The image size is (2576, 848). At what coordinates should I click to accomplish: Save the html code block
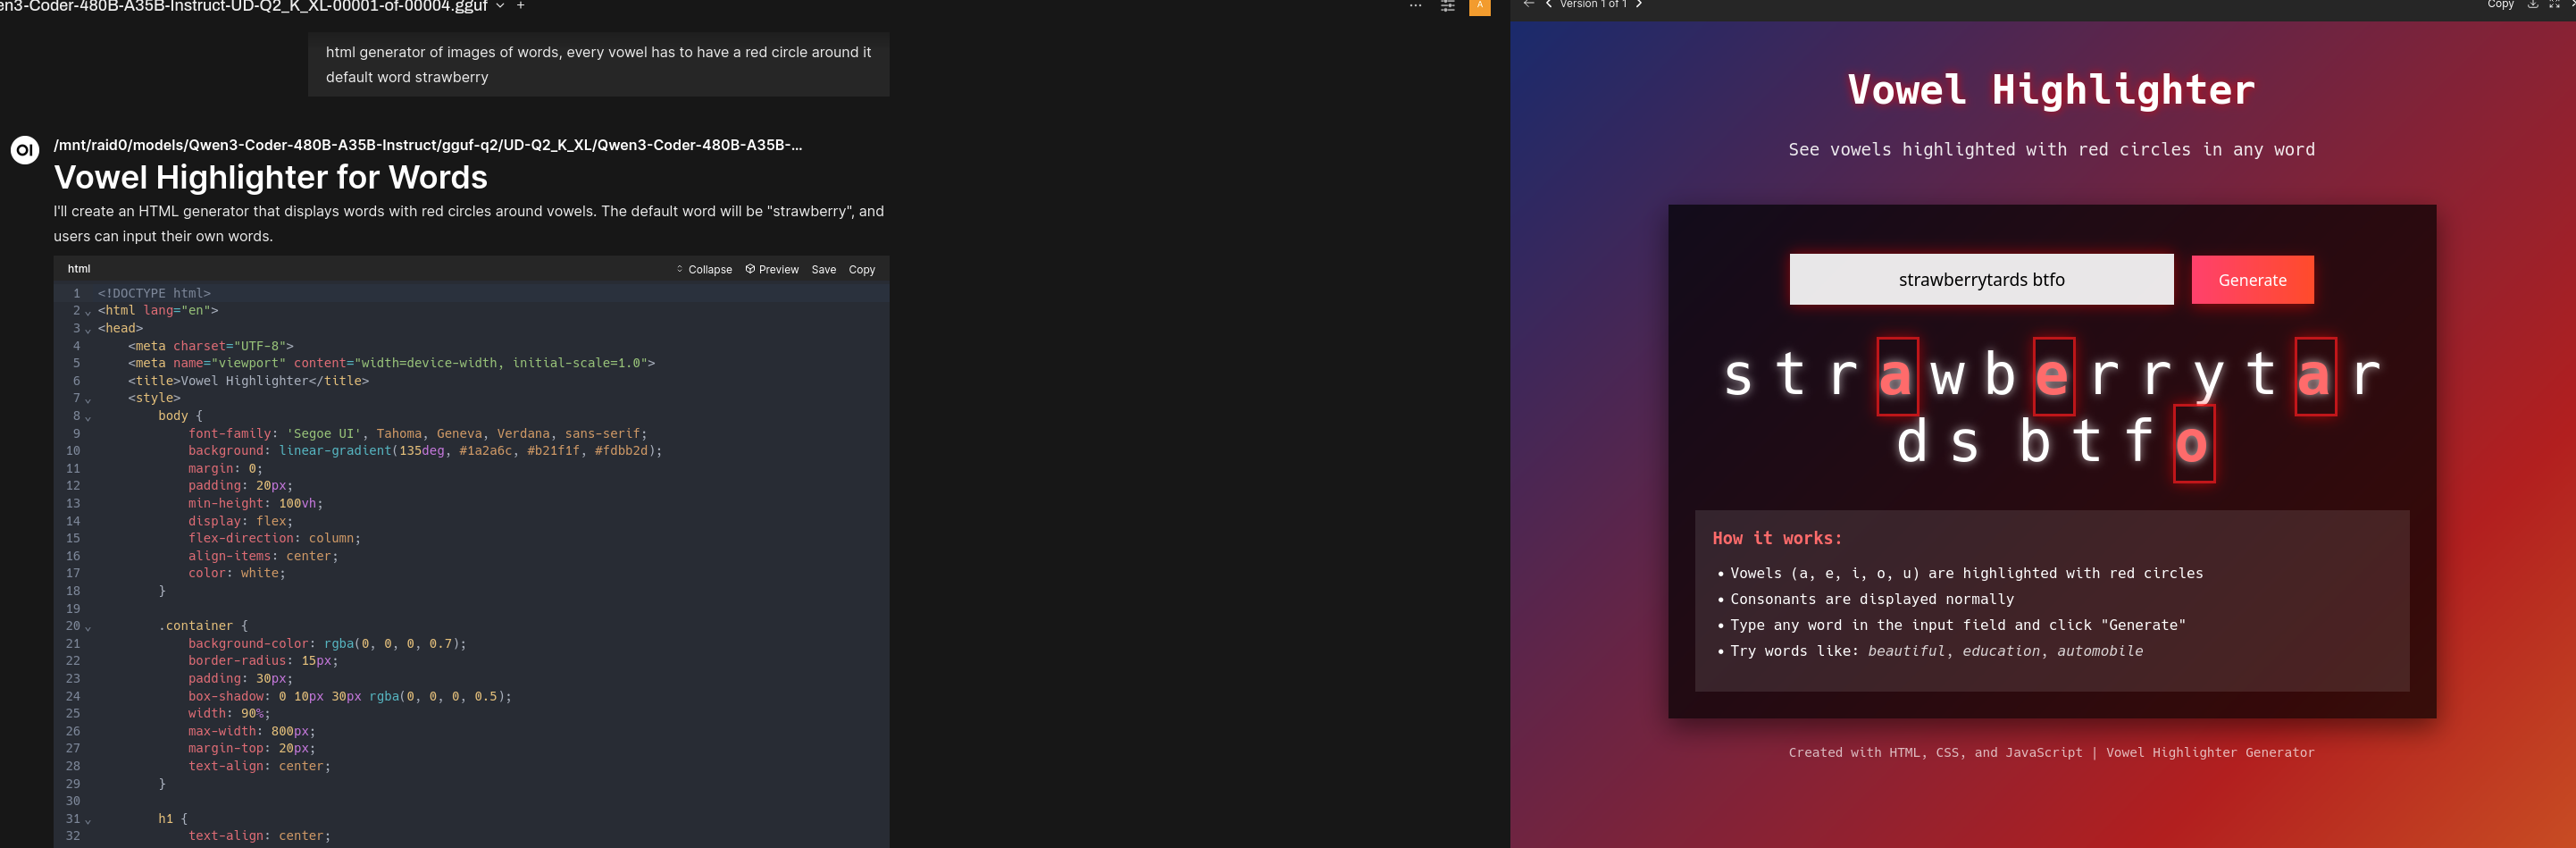824,270
